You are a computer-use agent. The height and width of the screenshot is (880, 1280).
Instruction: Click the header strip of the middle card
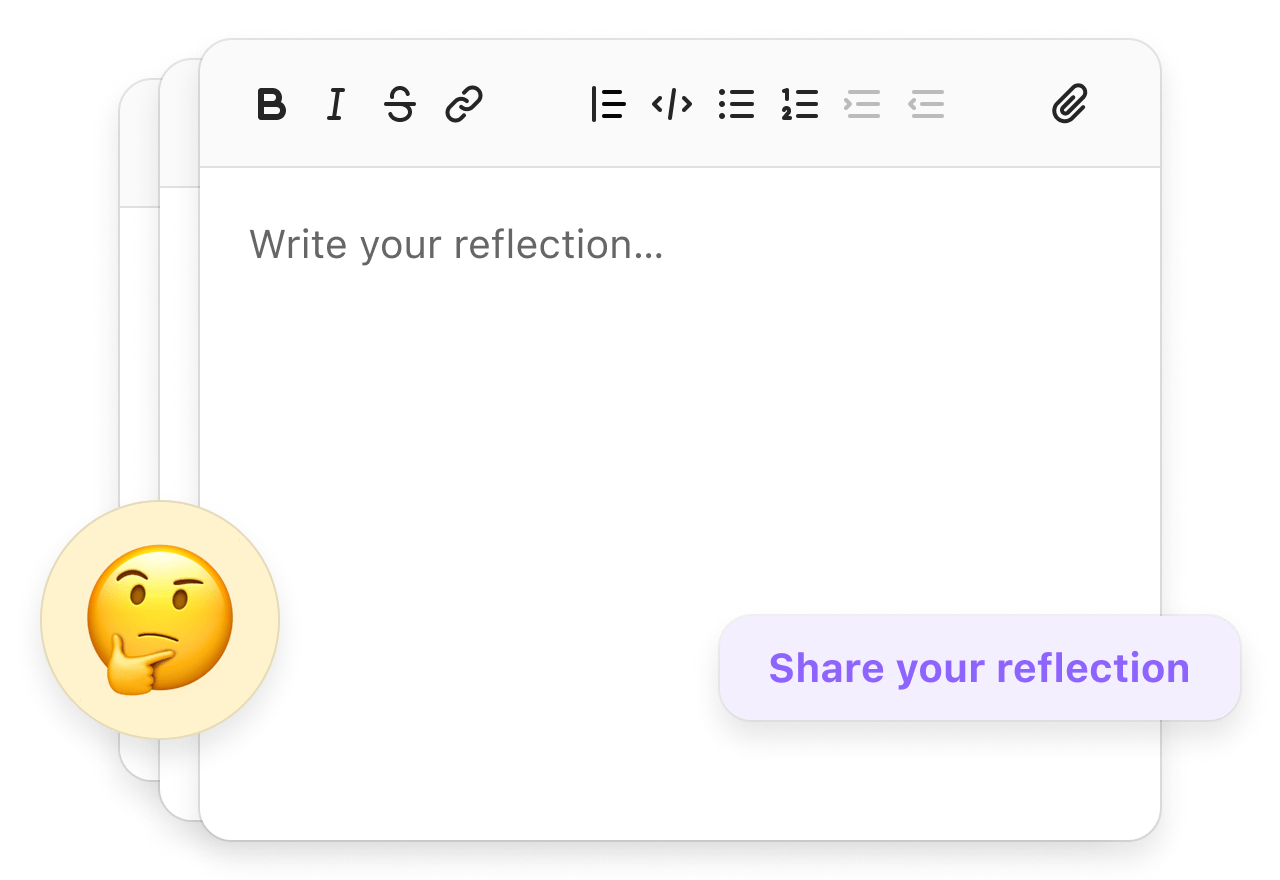(x=179, y=123)
